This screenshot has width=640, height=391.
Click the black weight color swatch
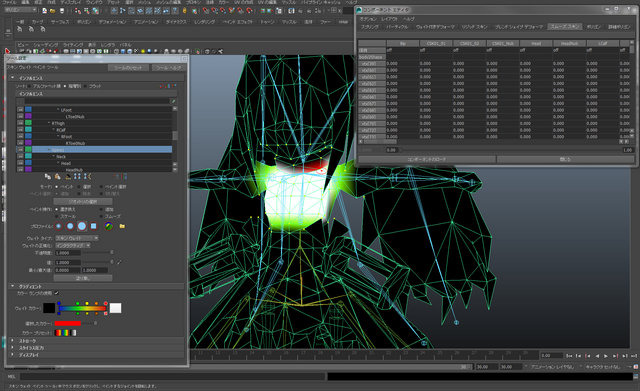click(x=49, y=308)
